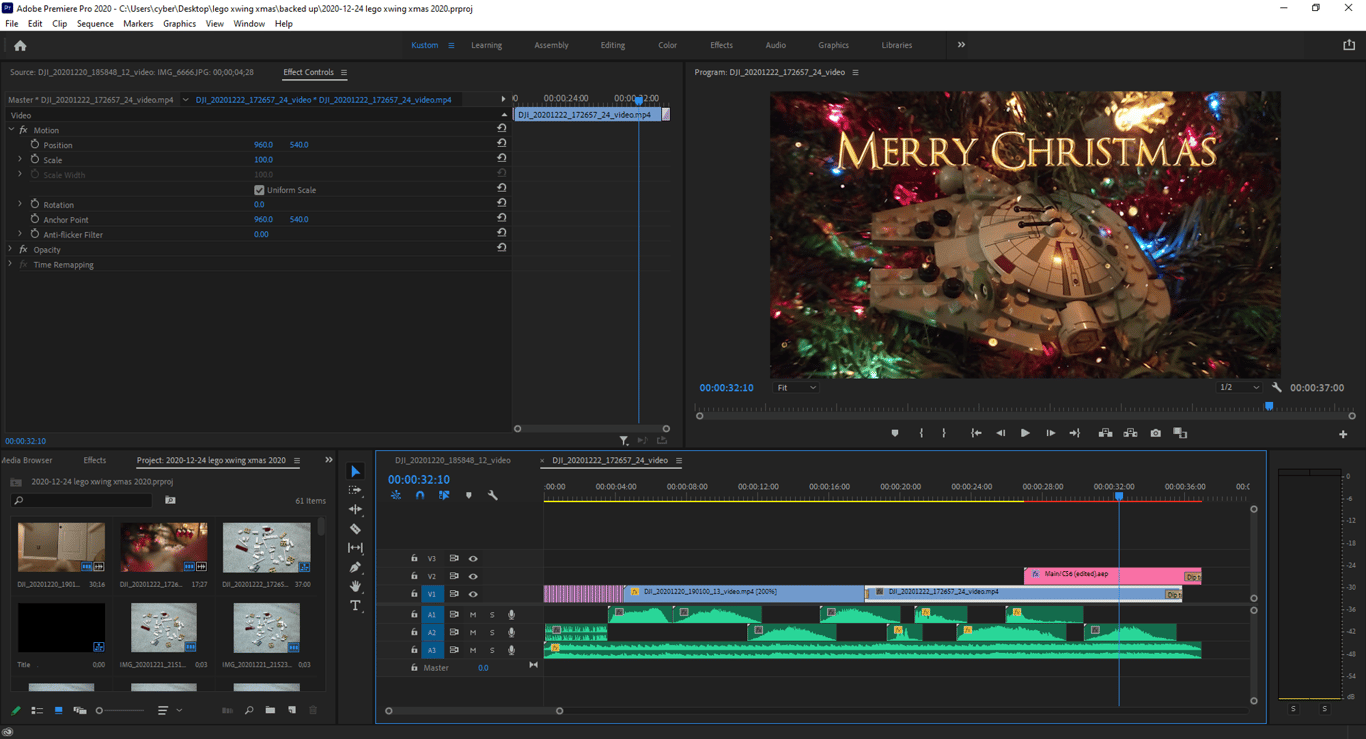
Task: Expand the Opacity effect group
Action: click(x=11, y=249)
